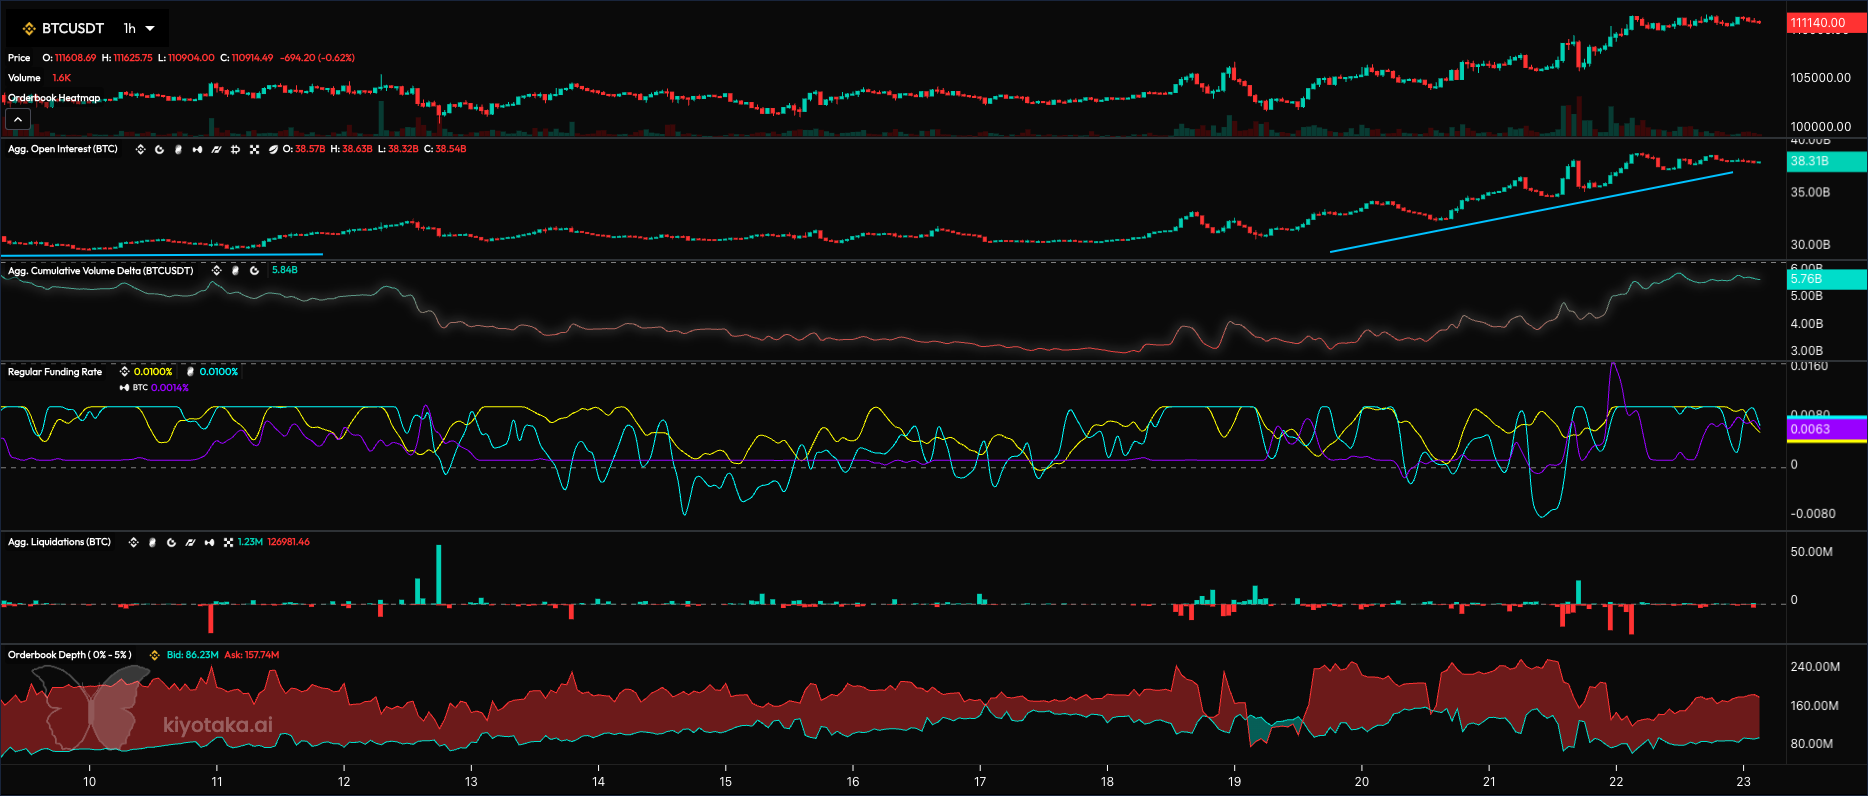Click the Binance logo beside BTCUSDT

coord(29,29)
